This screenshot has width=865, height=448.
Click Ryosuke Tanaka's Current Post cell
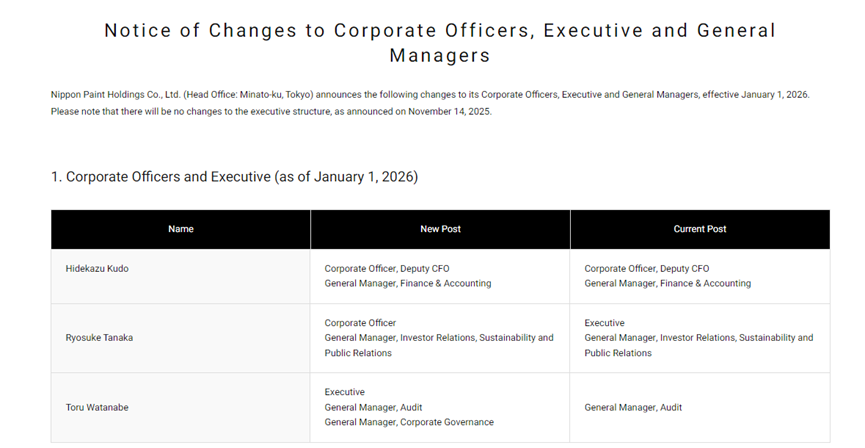click(699, 338)
